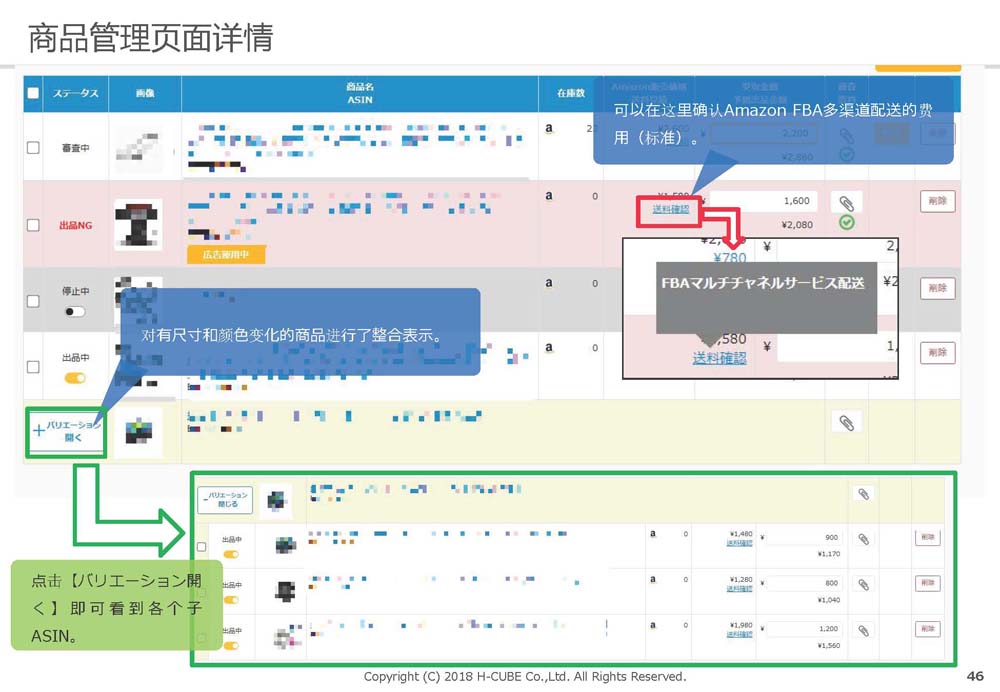Click the Amazon 'a' icon in the ¥1,480 row
Image resolution: width=1000 pixels, height=692 pixels.
pos(652,533)
